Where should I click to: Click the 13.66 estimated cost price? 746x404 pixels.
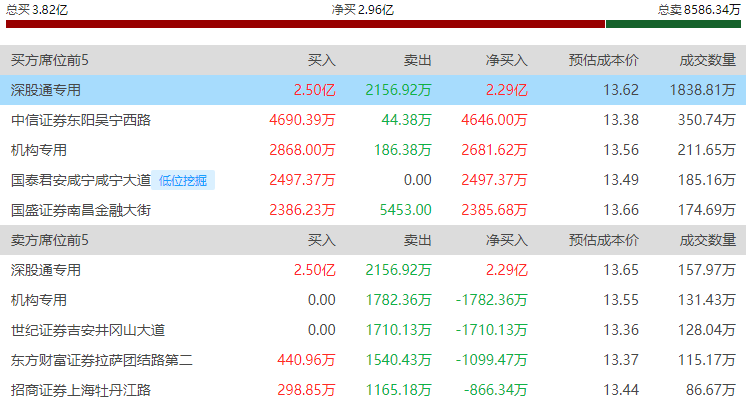tap(621, 210)
